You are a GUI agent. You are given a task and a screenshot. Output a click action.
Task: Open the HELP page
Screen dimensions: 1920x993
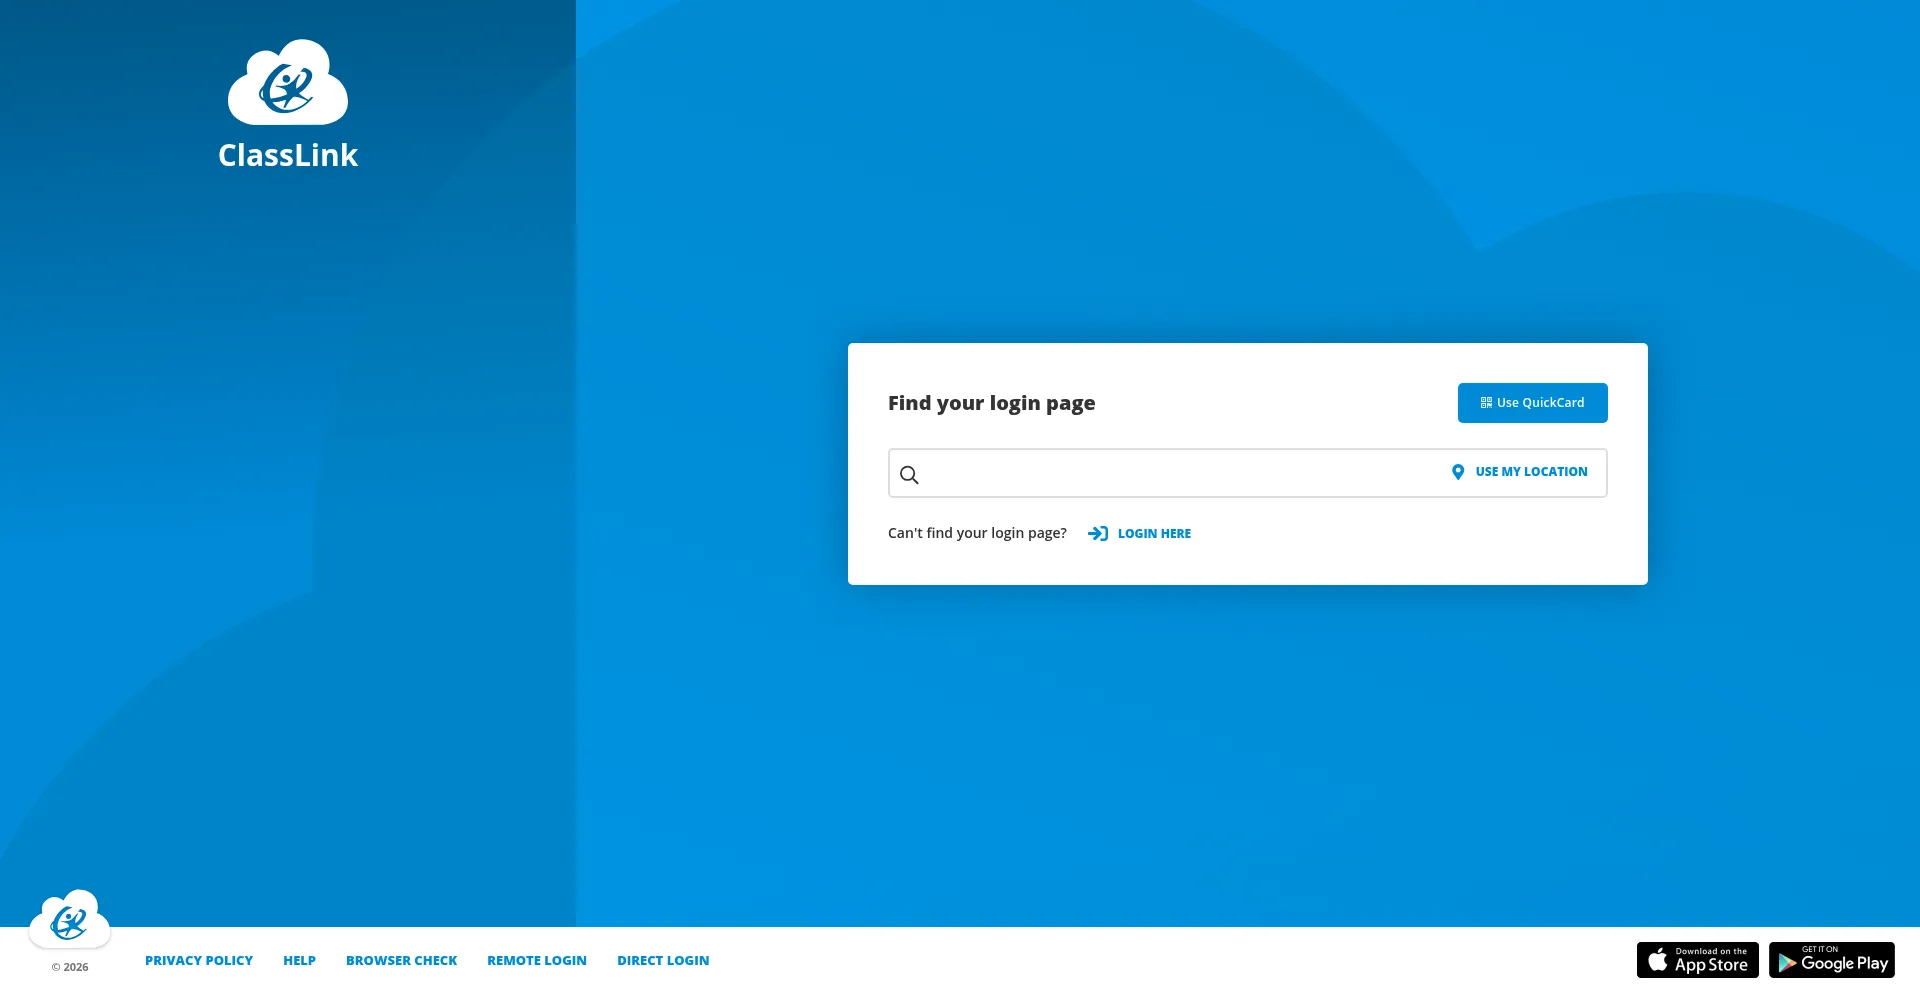point(299,959)
